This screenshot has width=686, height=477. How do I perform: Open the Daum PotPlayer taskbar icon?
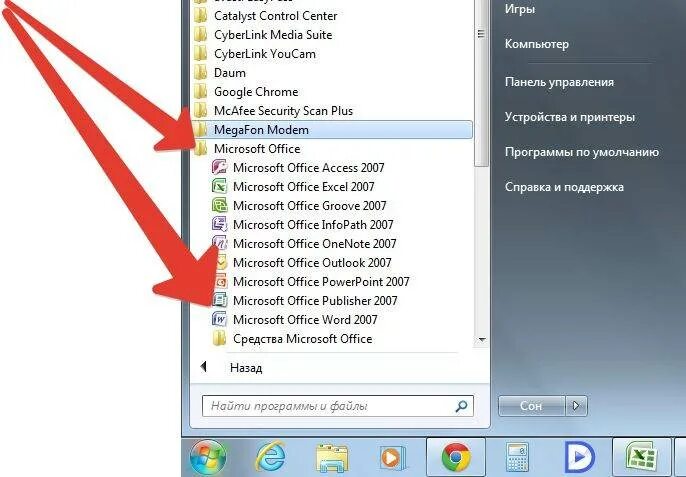579,458
